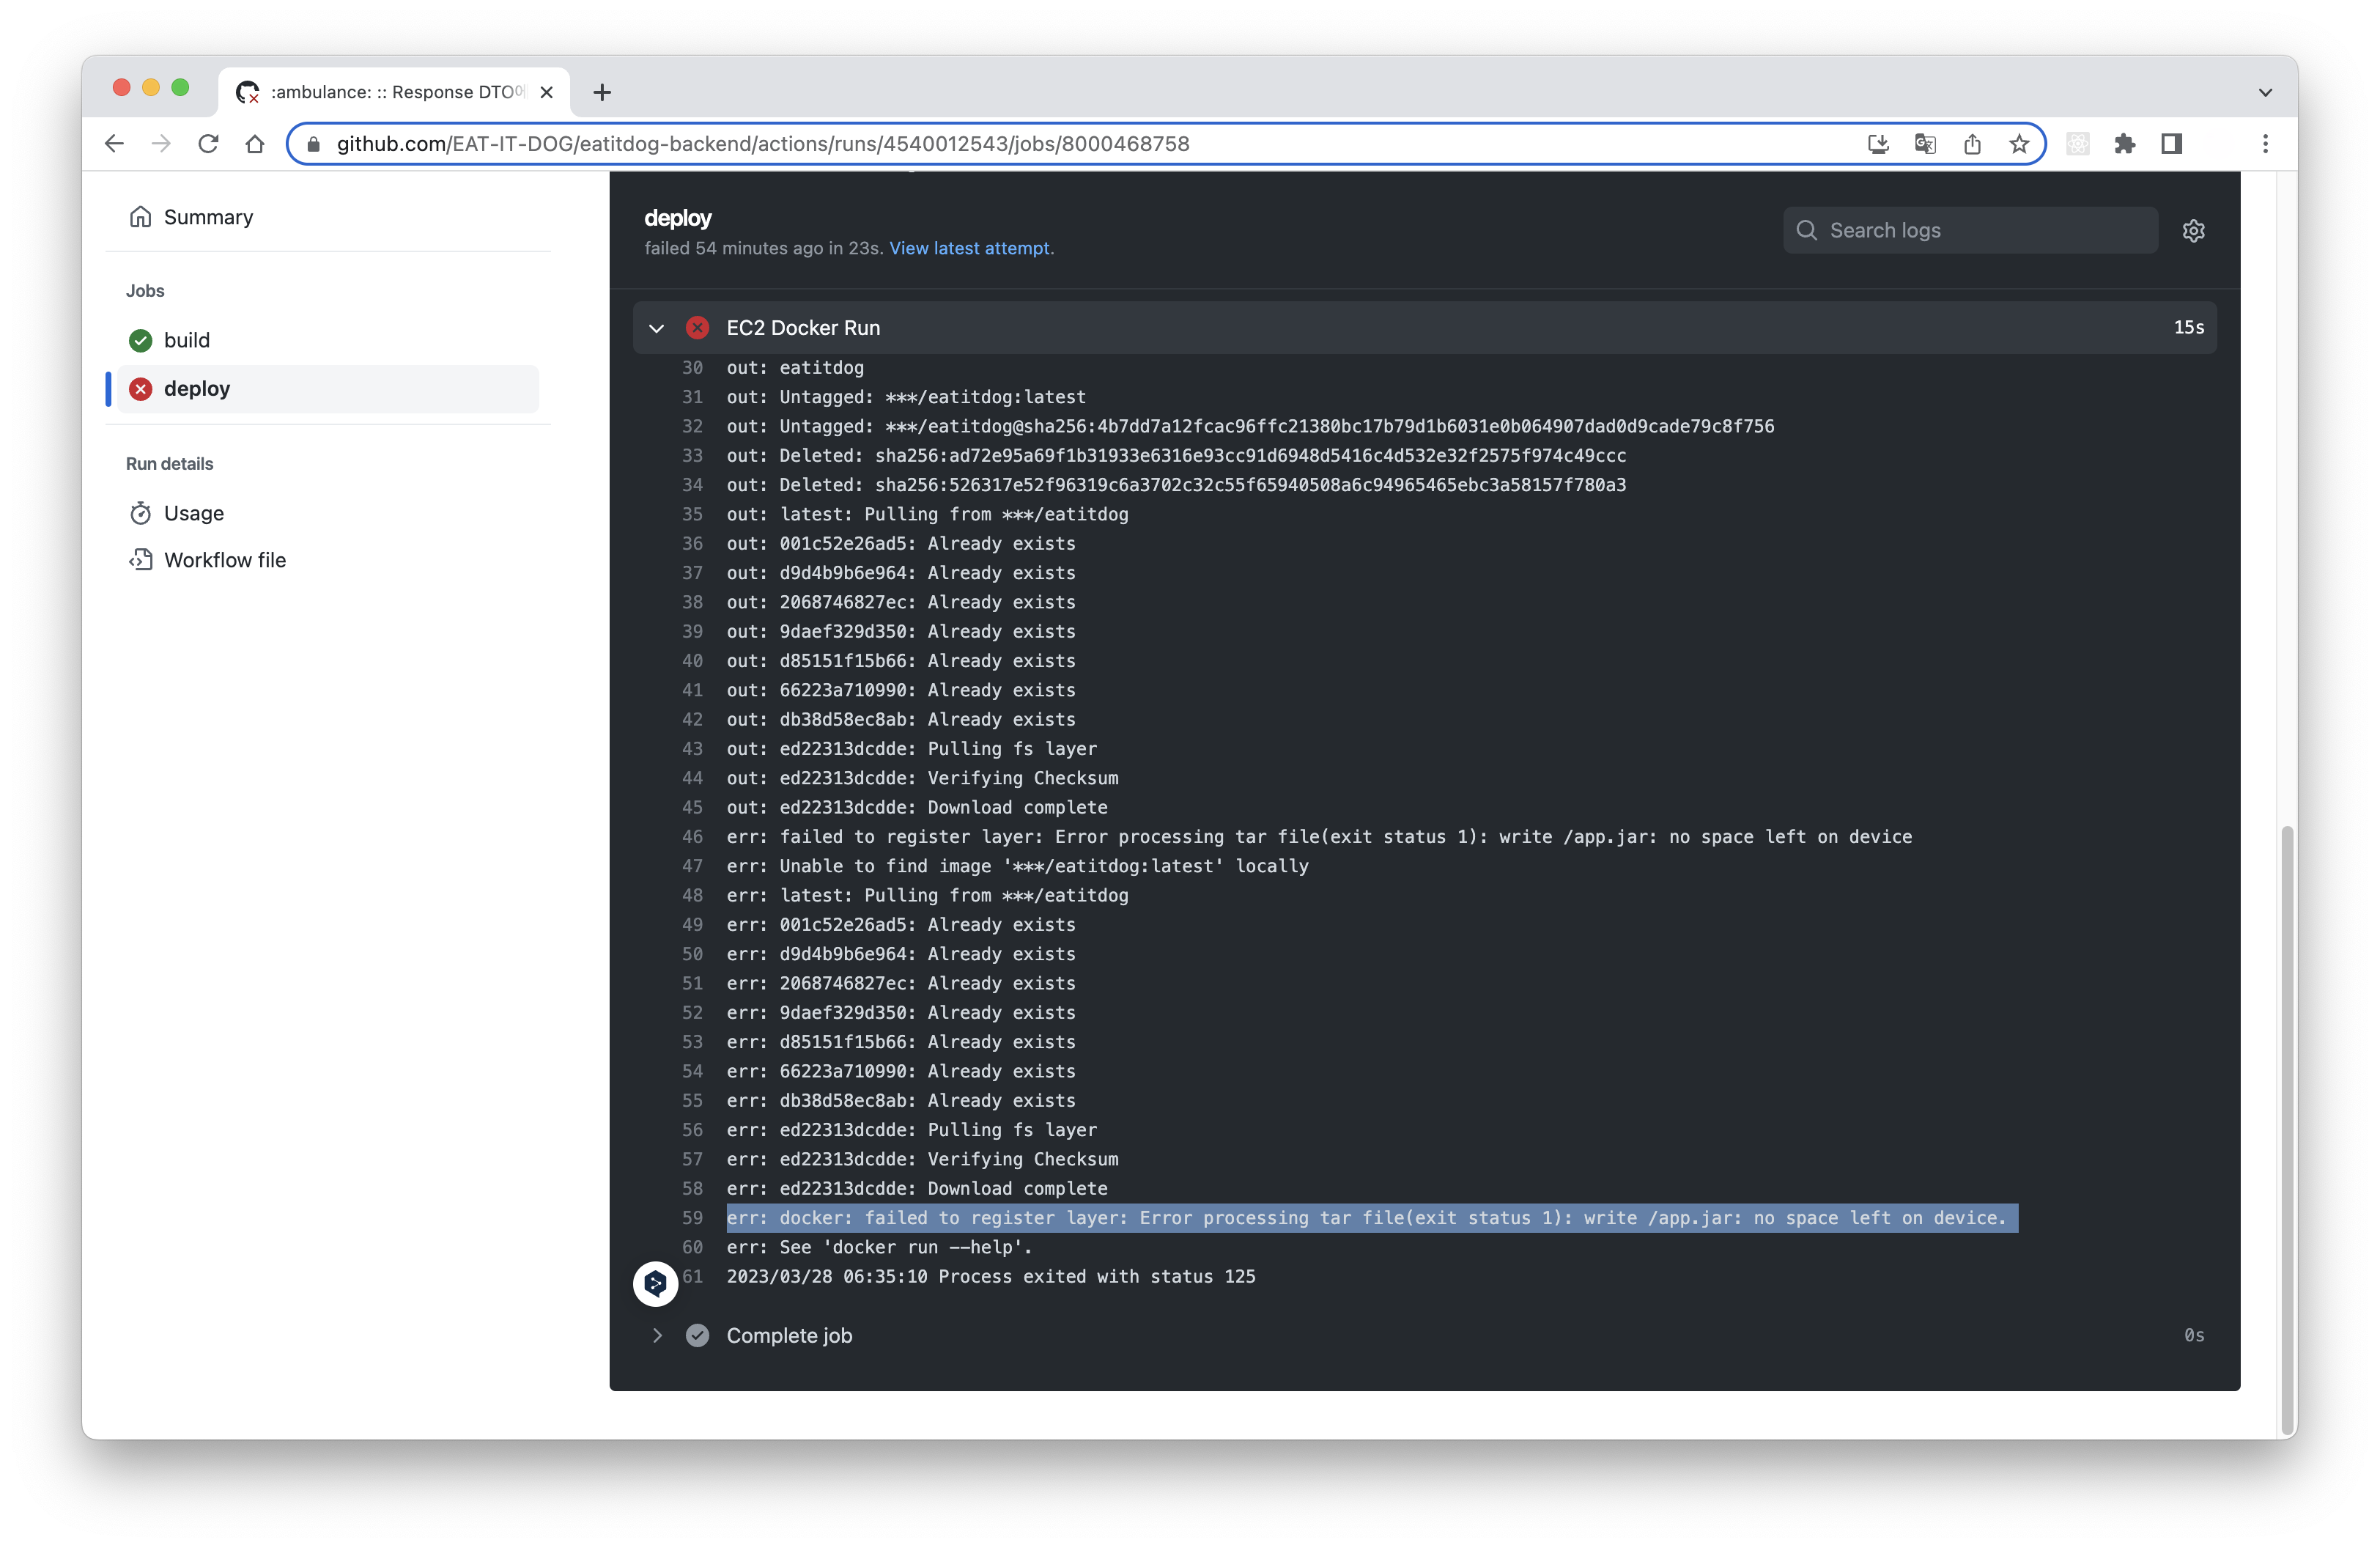Open the tab search dropdown arrow
Image resolution: width=2380 pixels, height=1548 pixels.
2265,92
